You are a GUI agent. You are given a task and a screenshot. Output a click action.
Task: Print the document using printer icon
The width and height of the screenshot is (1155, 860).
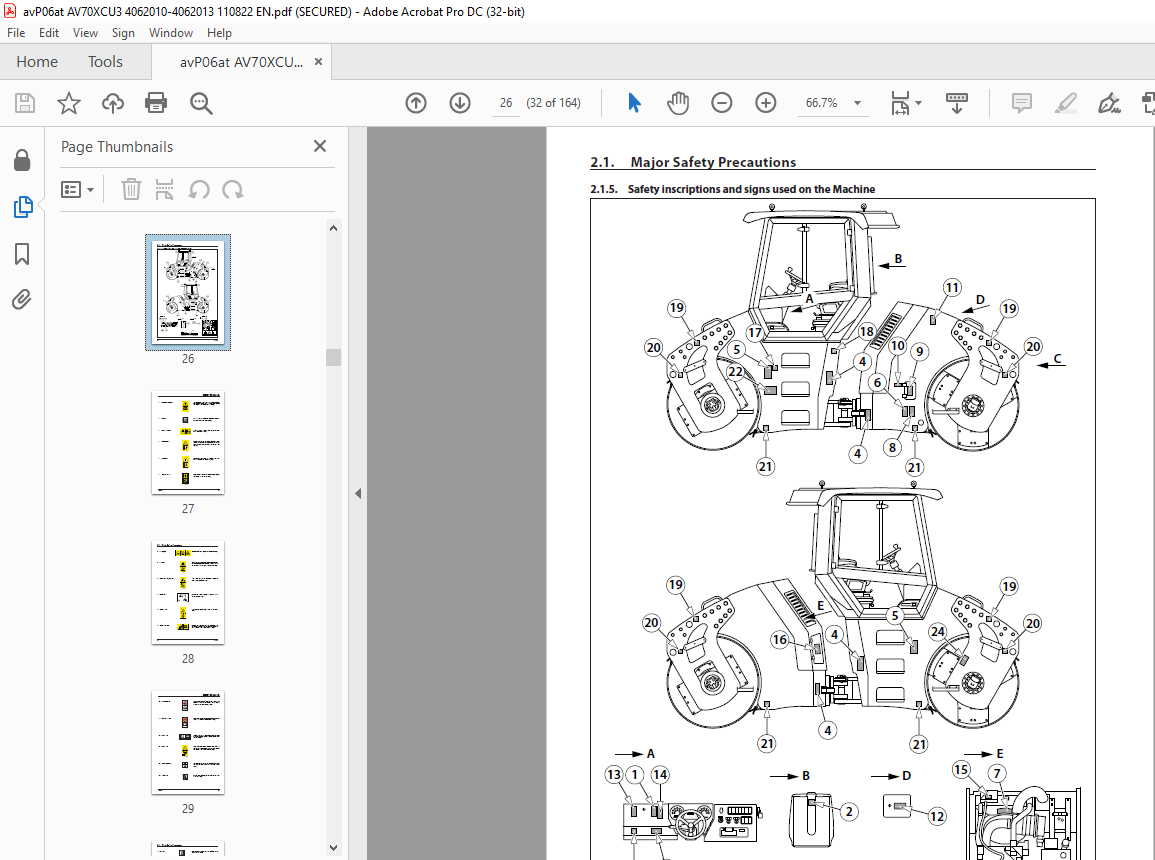pyautogui.click(x=156, y=103)
